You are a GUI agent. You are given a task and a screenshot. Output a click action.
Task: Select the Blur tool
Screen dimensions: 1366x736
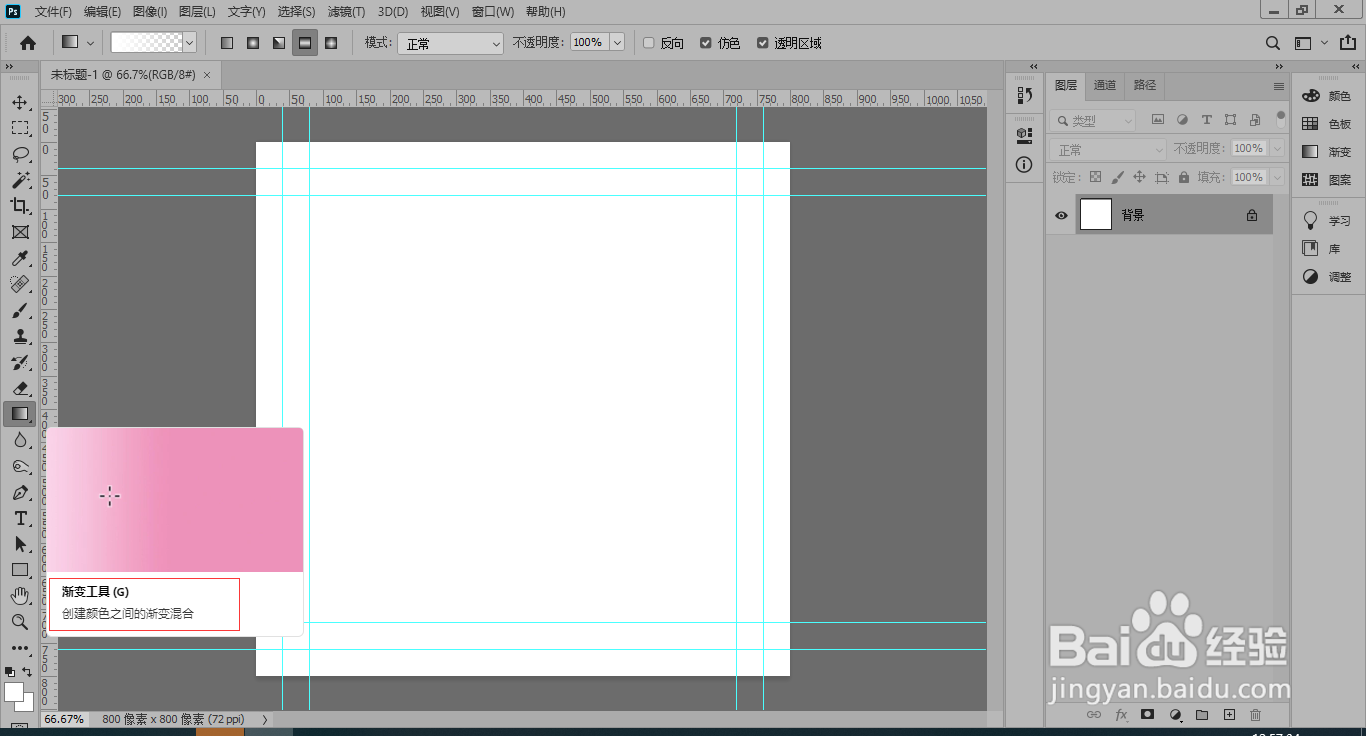(20, 441)
